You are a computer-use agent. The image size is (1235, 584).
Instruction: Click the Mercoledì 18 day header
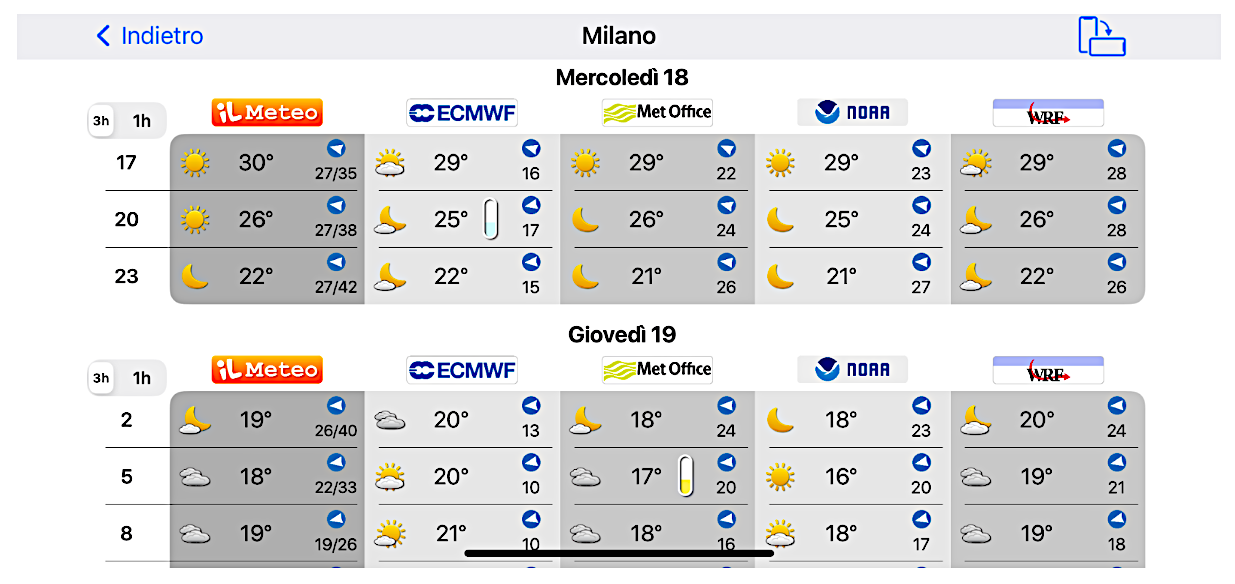click(622, 78)
